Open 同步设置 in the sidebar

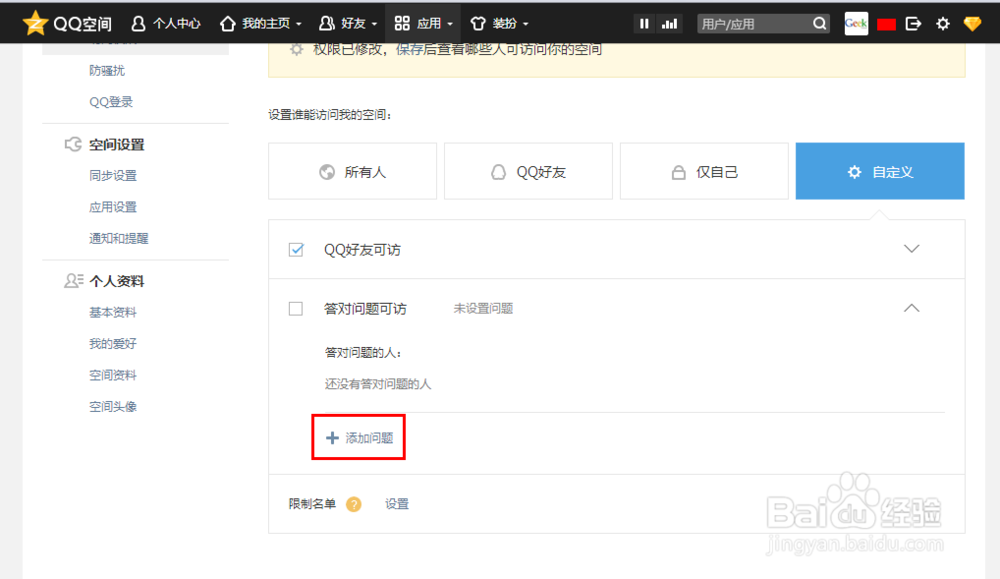(x=113, y=175)
